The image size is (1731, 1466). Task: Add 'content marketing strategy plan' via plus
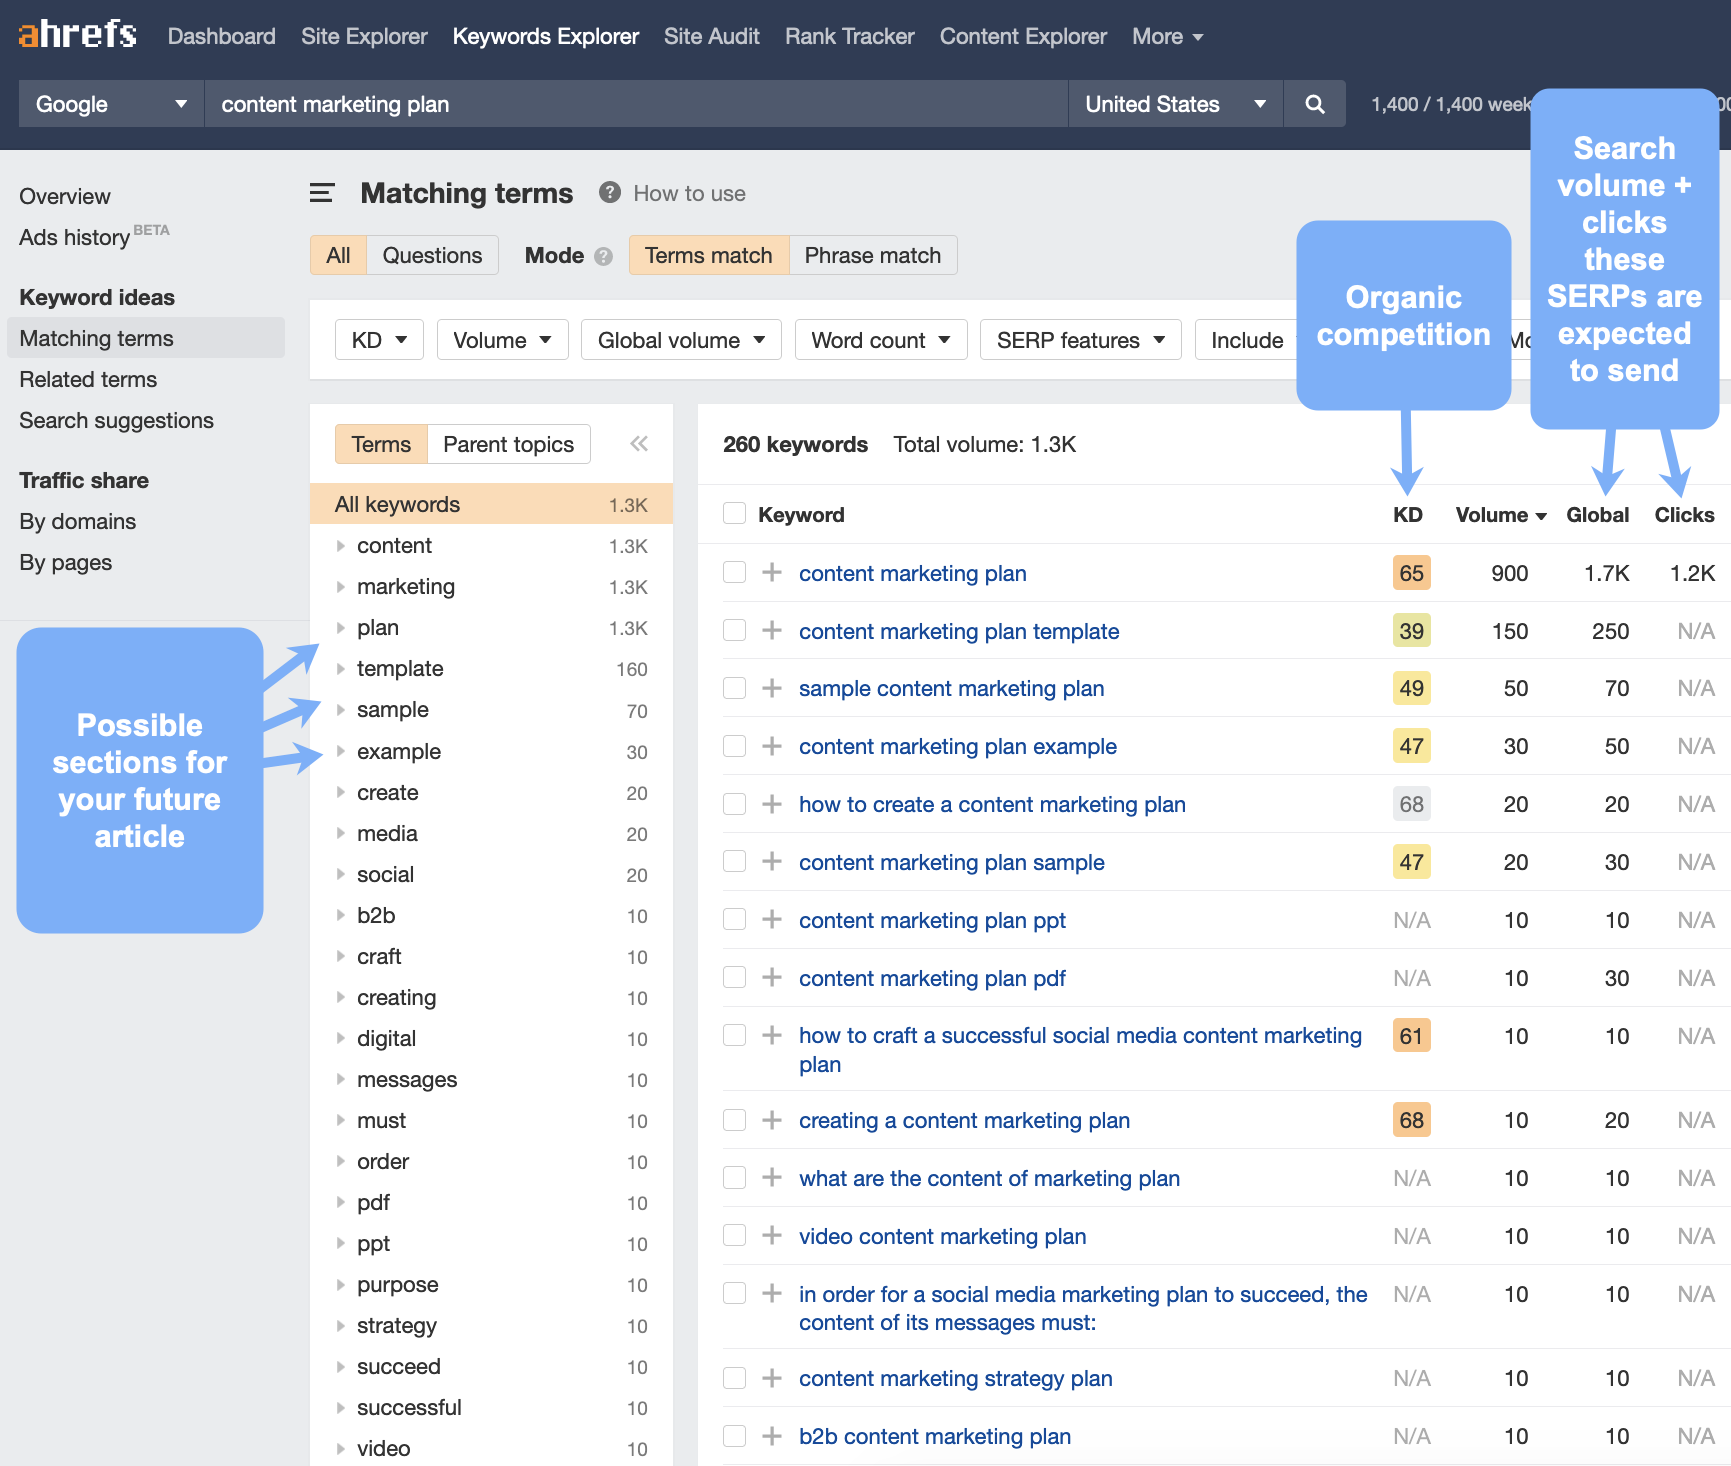pyautogui.click(x=772, y=1378)
